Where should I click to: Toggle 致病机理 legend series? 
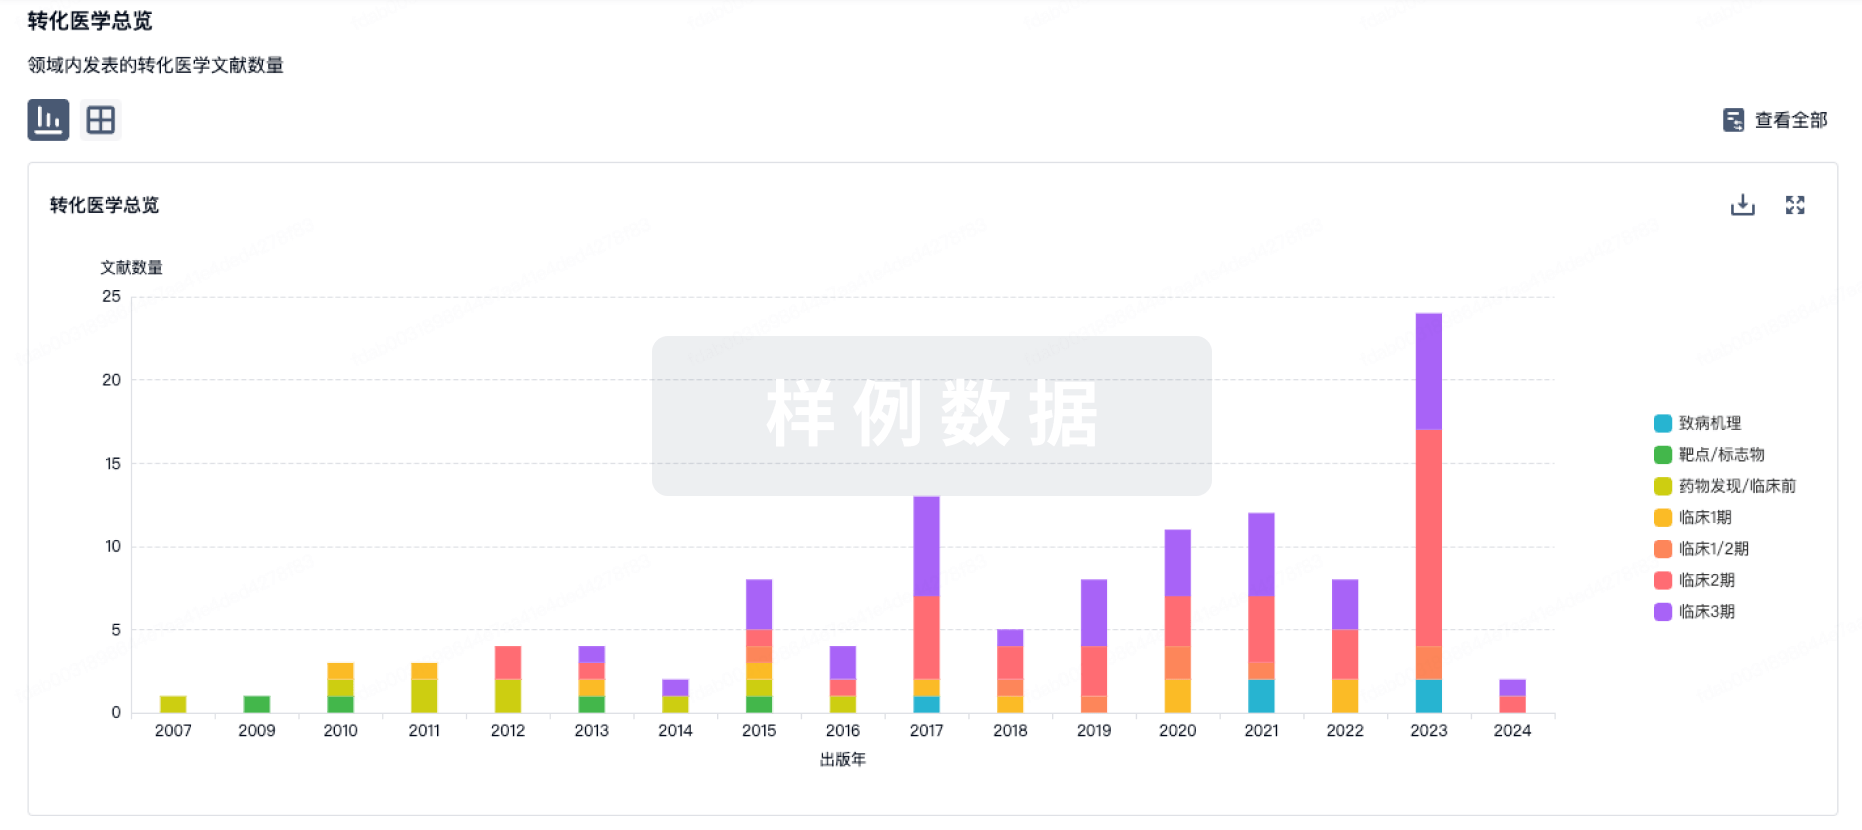click(1709, 423)
